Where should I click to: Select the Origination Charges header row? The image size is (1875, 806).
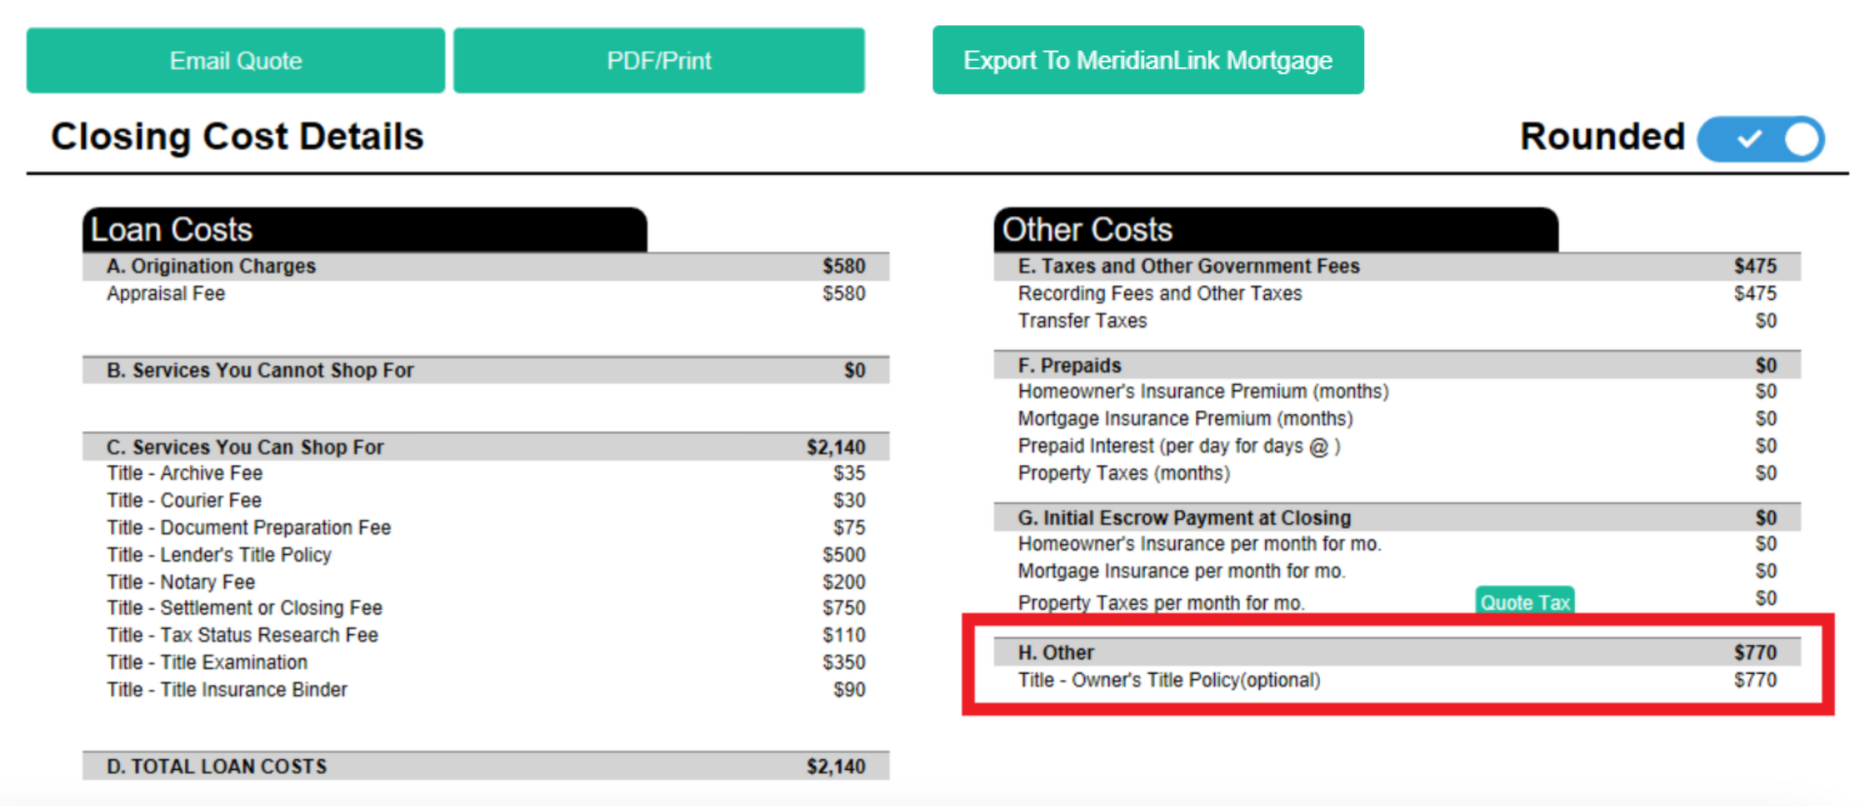(486, 266)
